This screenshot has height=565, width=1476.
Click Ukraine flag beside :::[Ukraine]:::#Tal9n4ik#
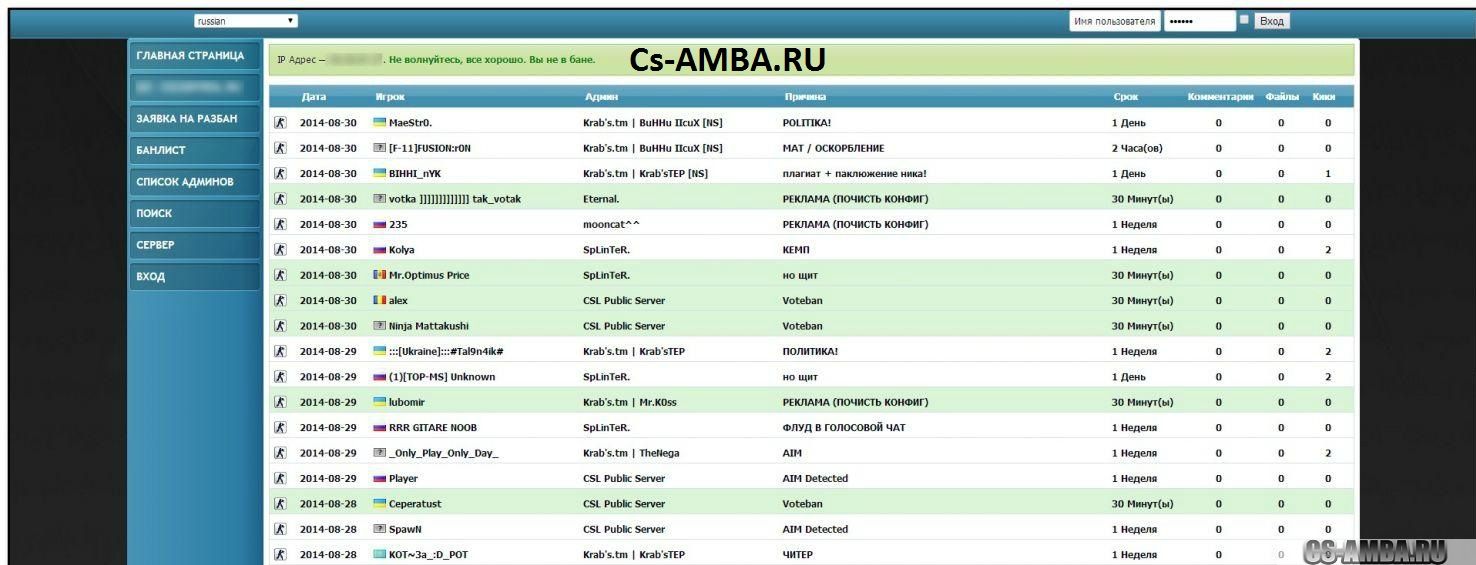point(379,351)
